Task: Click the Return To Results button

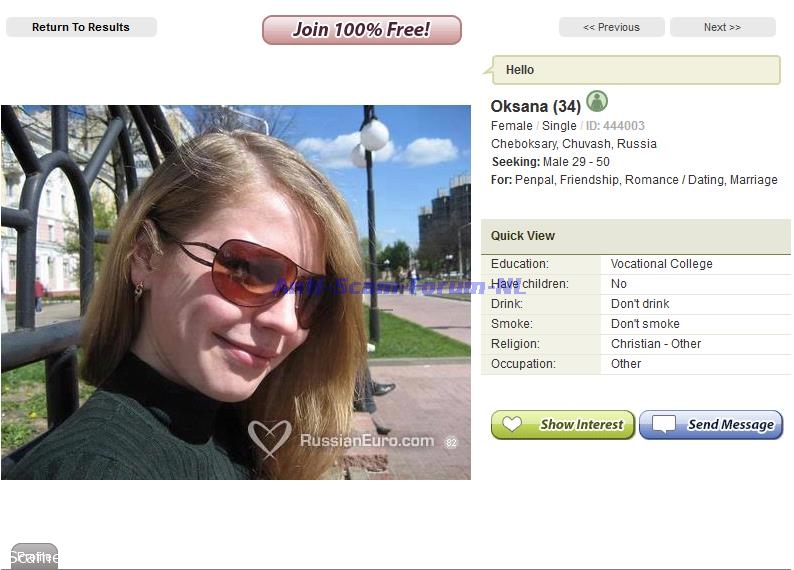Action: pos(81,27)
